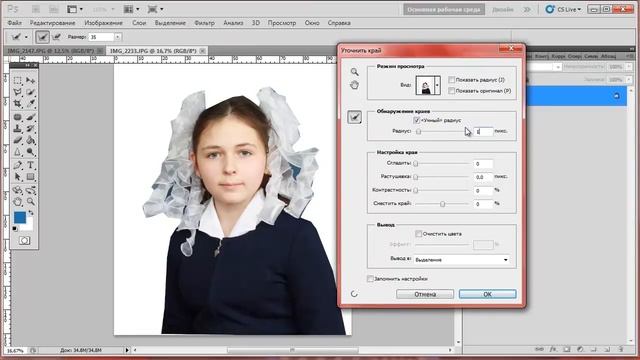Select the Type tool
640x360 pixels.
pyautogui.click(x=31, y=165)
